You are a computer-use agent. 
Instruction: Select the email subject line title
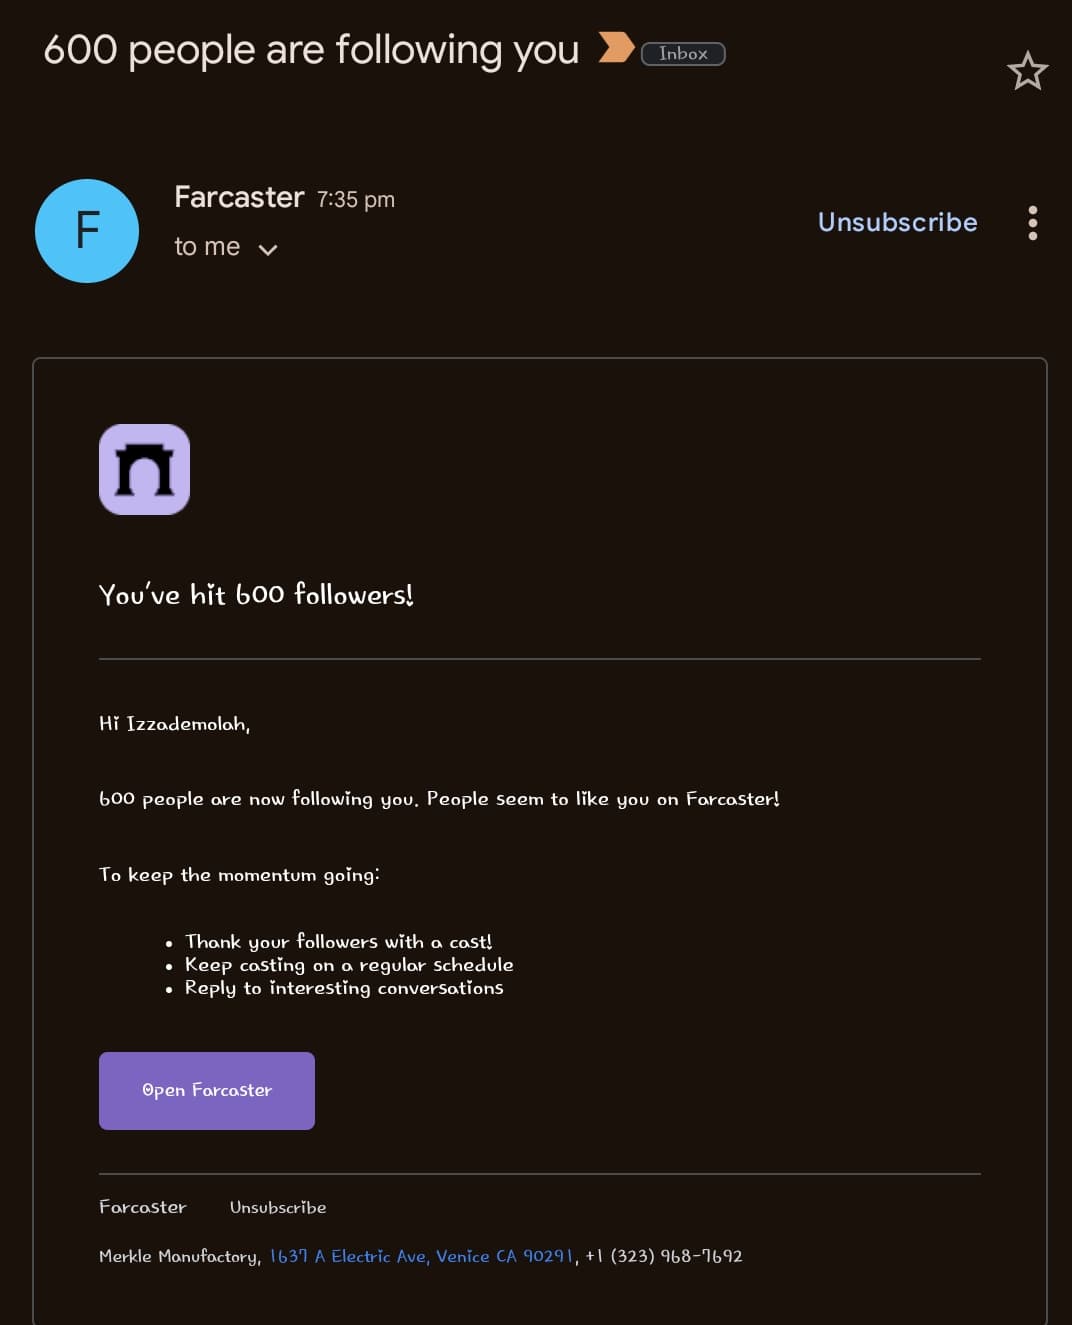pyautogui.click(x=311, y=49)
